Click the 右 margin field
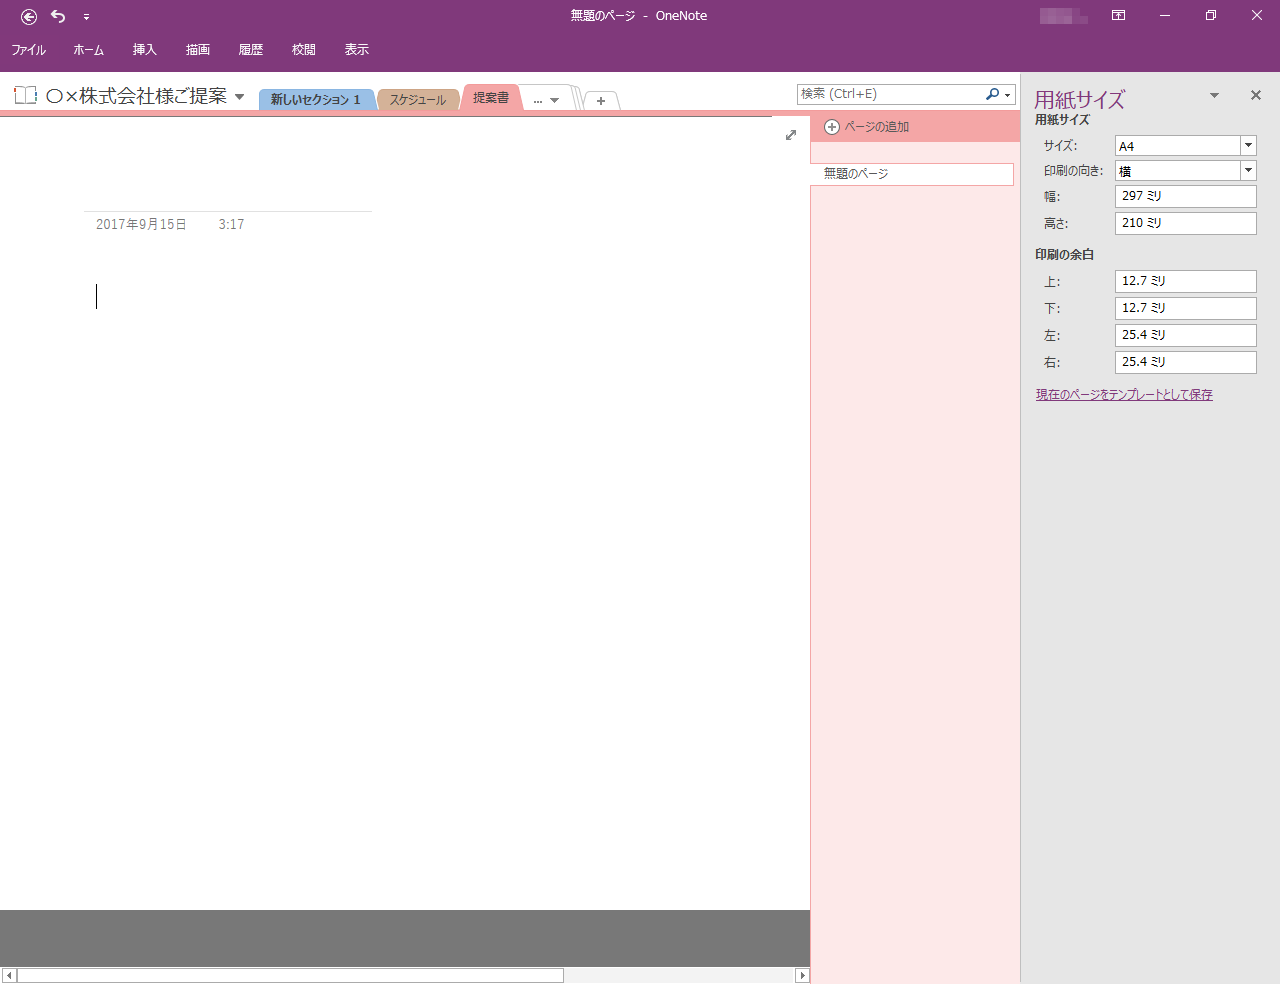1280x984 pixels. [x=1185, y=362]
